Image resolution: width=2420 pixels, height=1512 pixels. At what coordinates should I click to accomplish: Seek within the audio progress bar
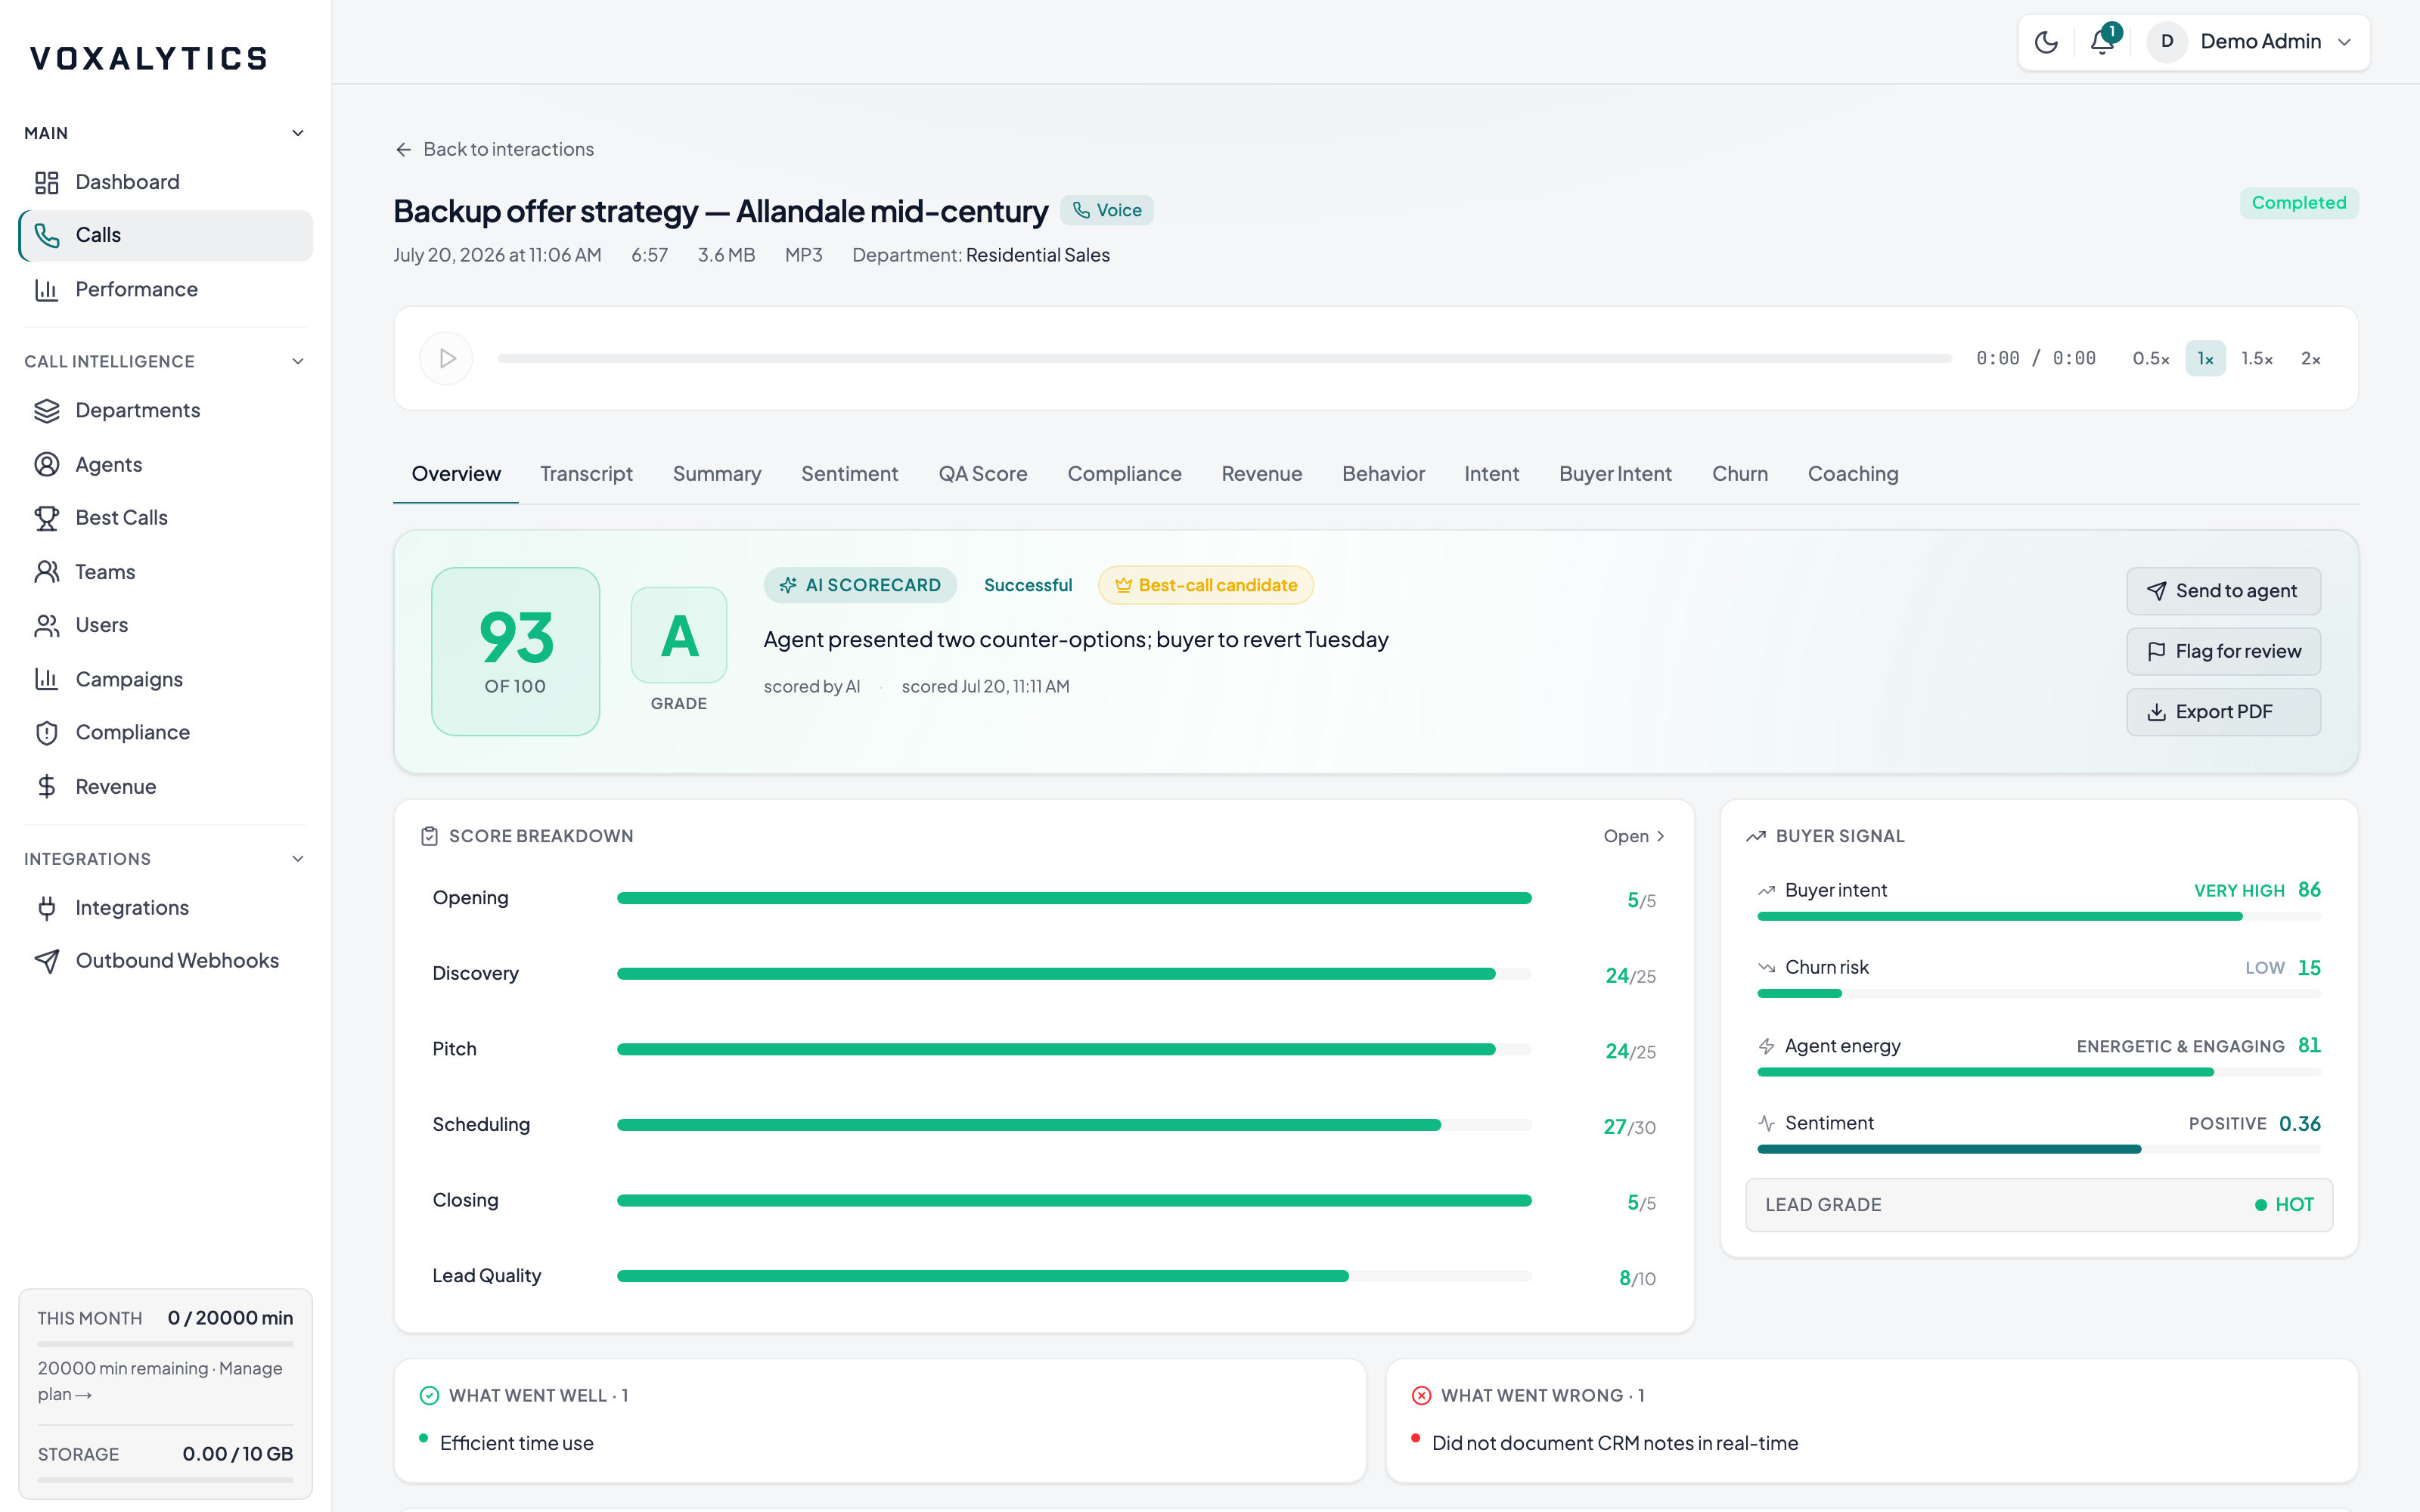pyautogui.click(x=1224, y=358)
